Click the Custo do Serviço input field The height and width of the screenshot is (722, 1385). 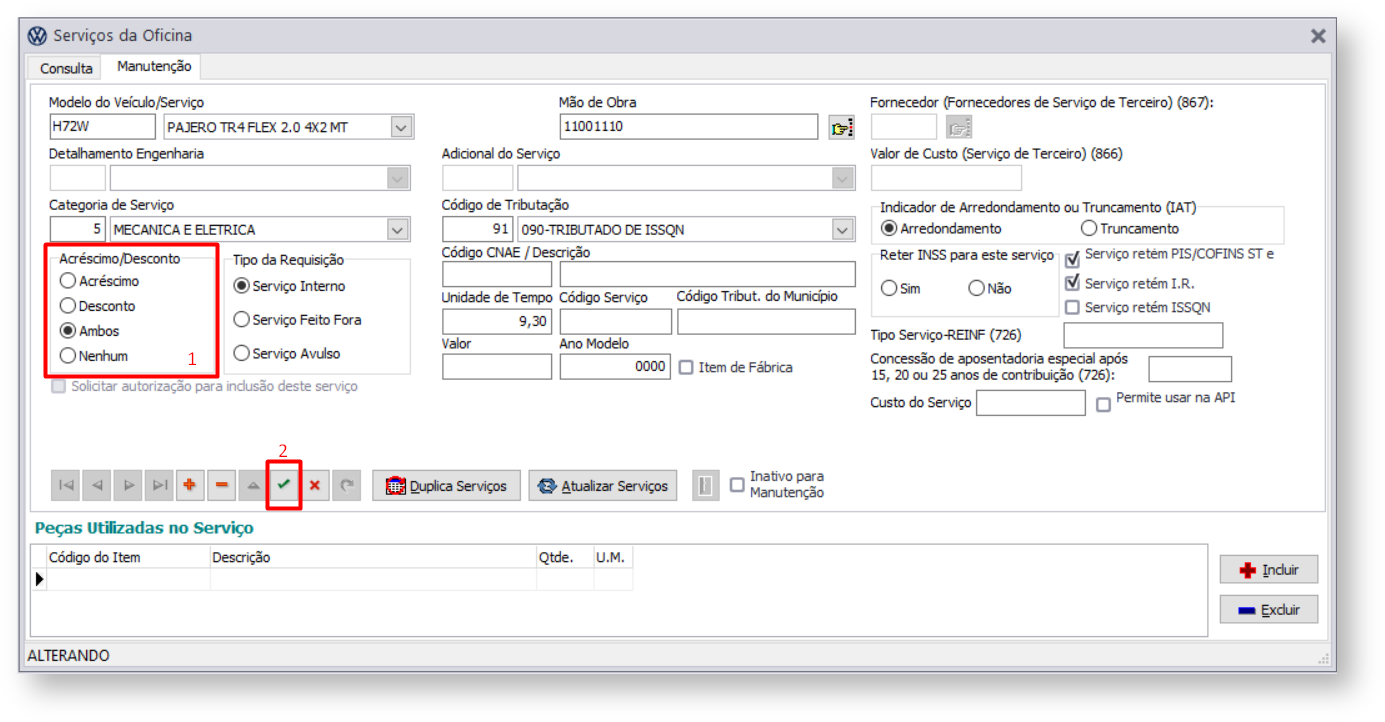(x=1030, y=403)
